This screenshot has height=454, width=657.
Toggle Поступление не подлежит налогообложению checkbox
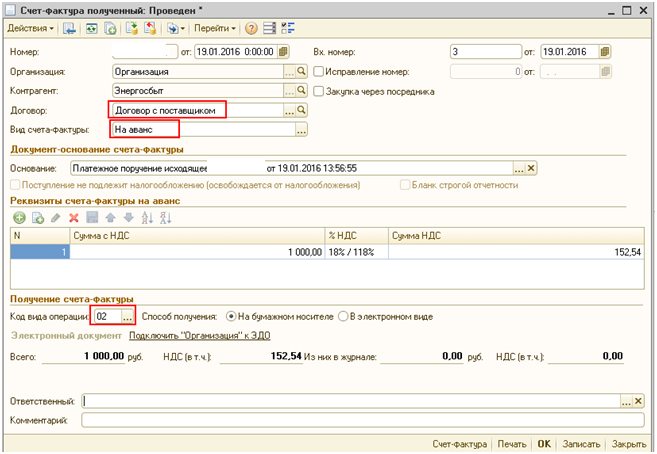[16, 185]
